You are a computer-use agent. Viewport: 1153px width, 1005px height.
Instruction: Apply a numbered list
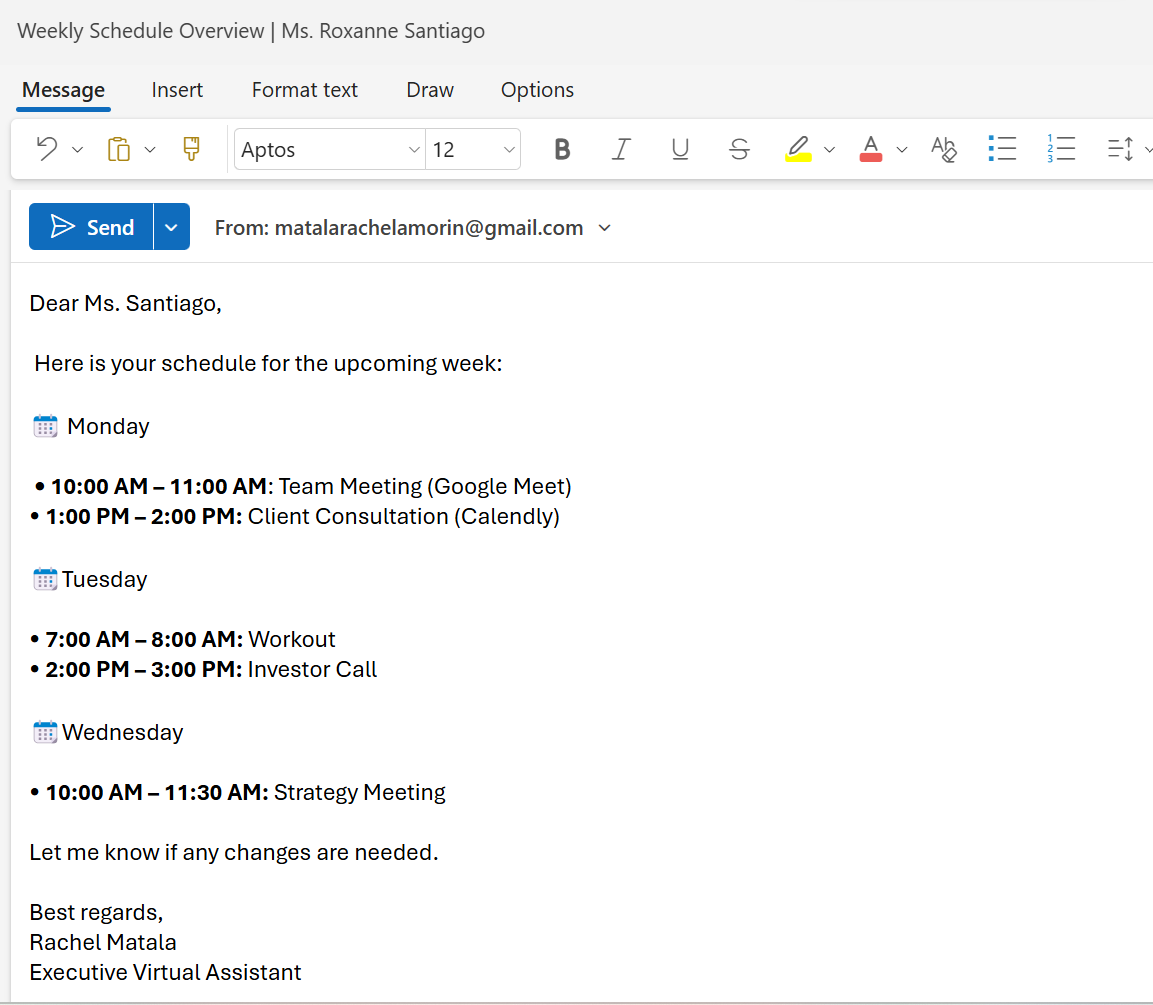(x=1061, y=149)
